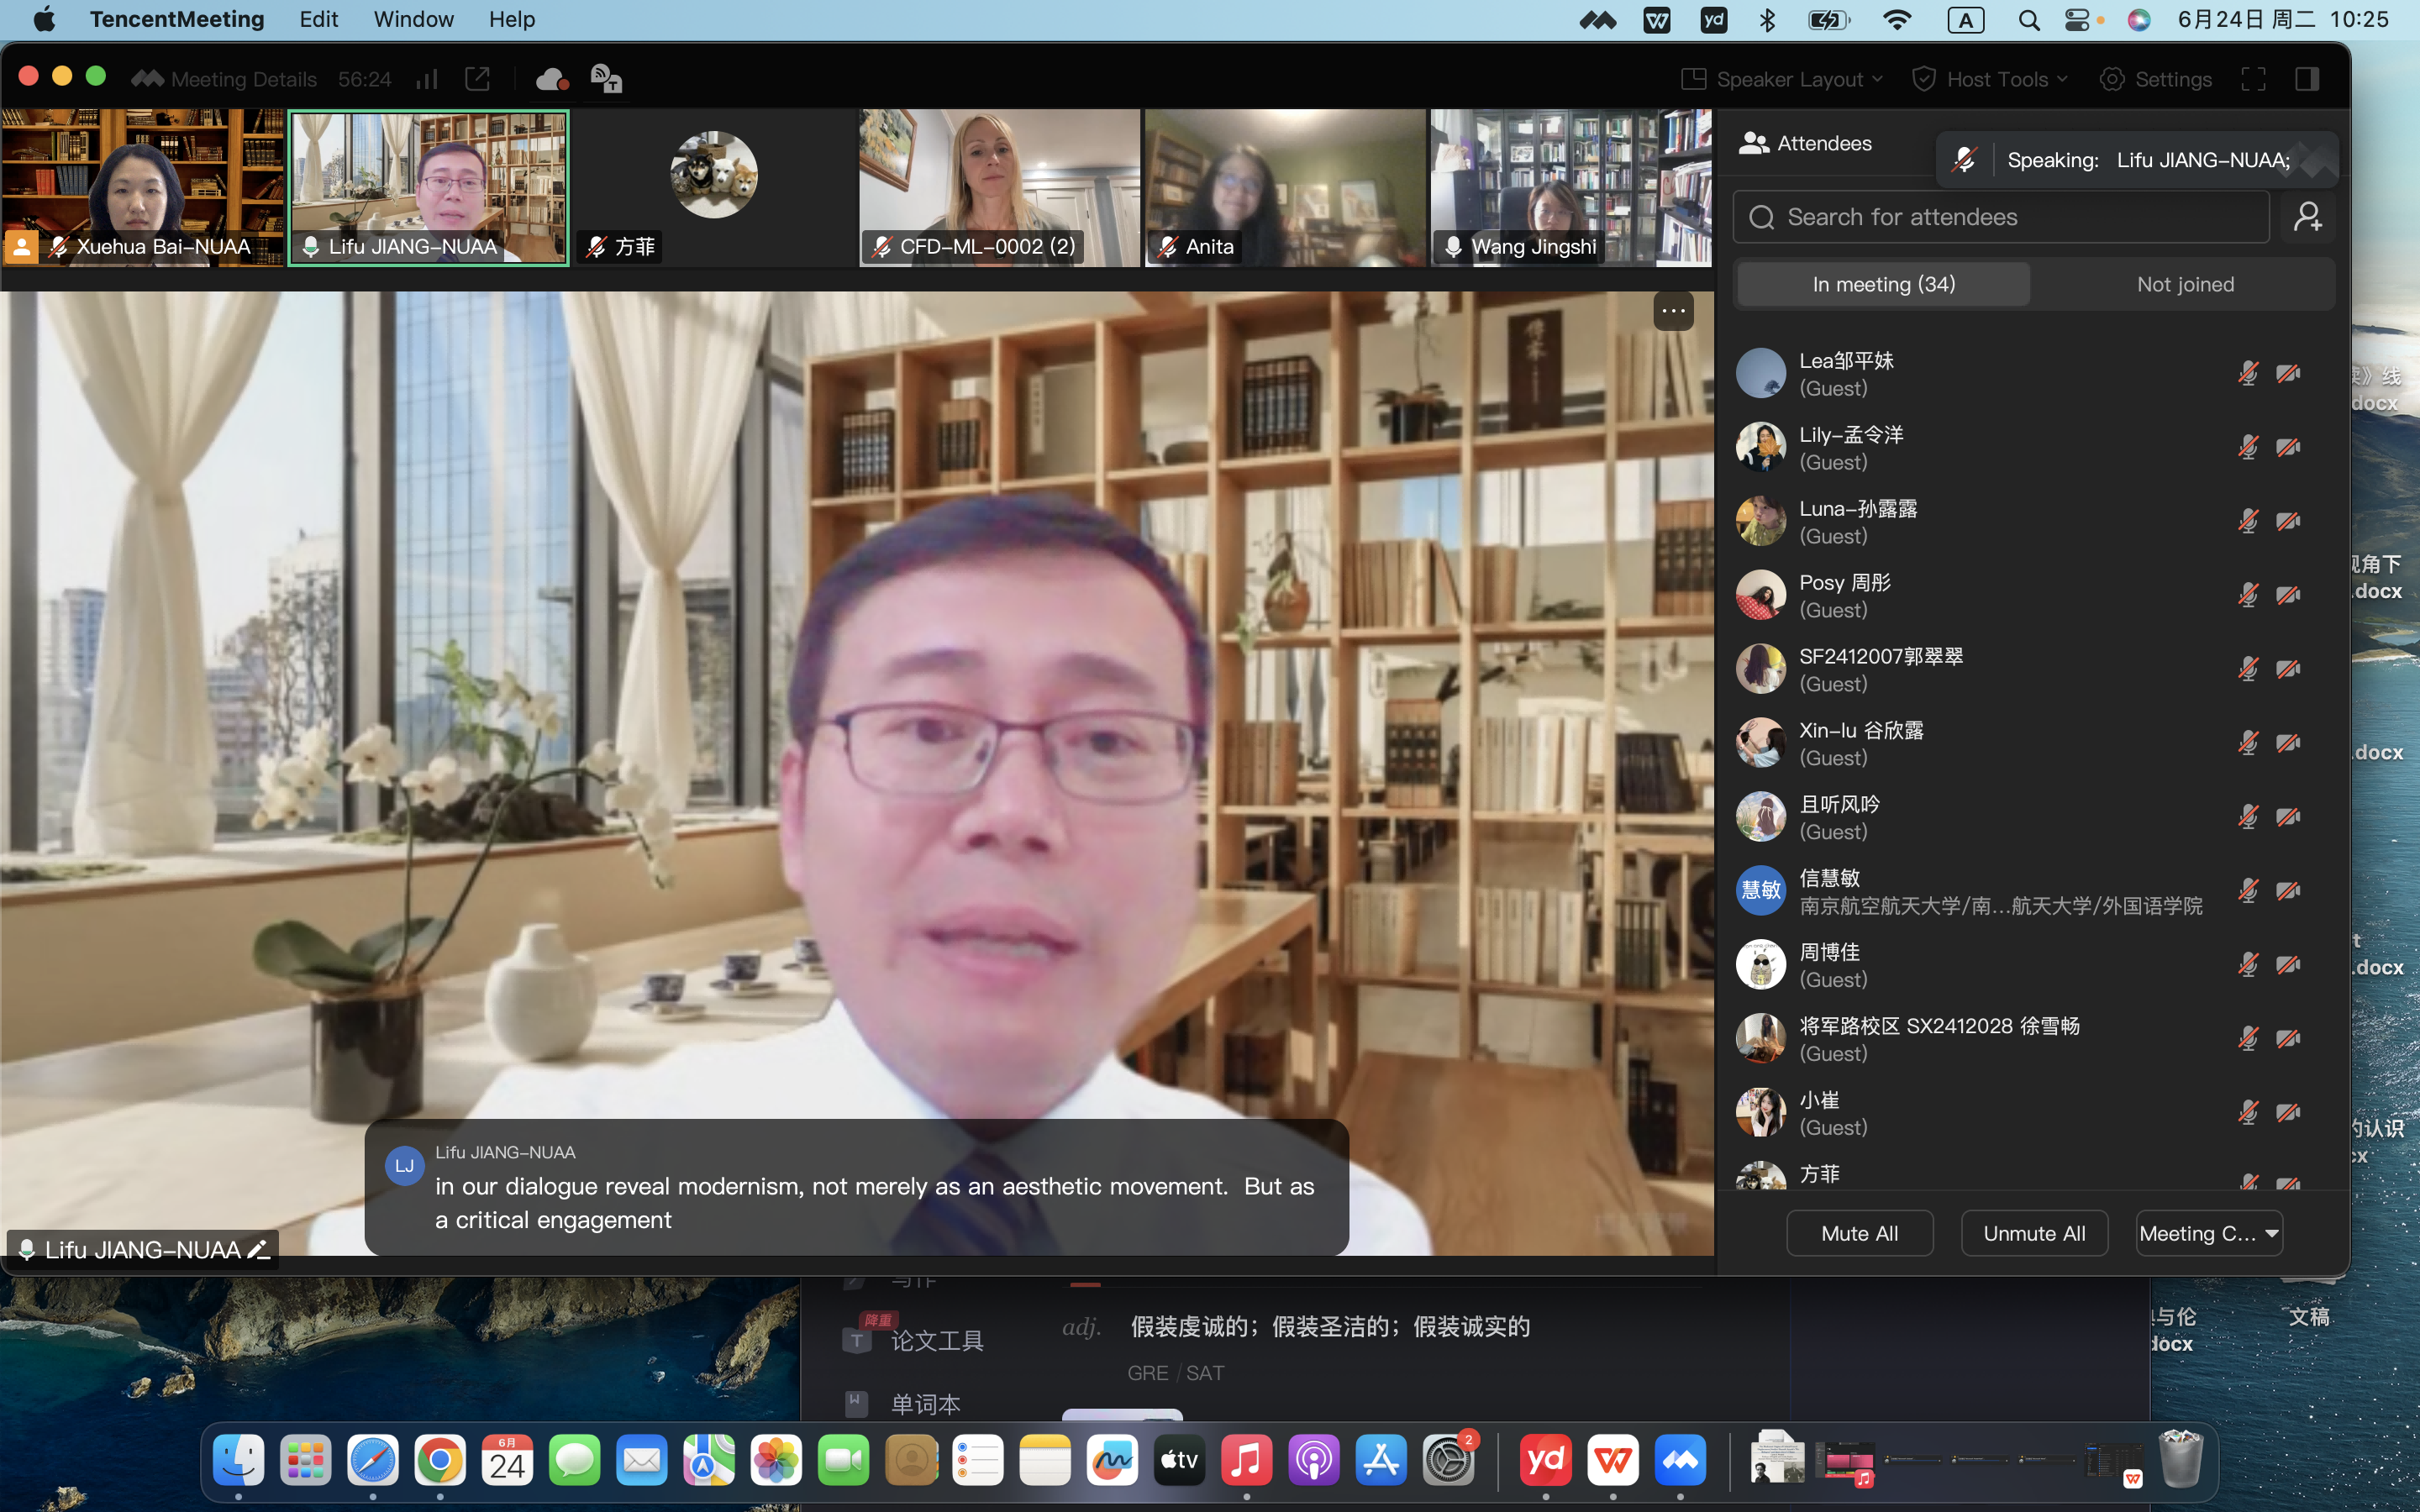Enter full screen mode icon

click(x=2253, y=79)
